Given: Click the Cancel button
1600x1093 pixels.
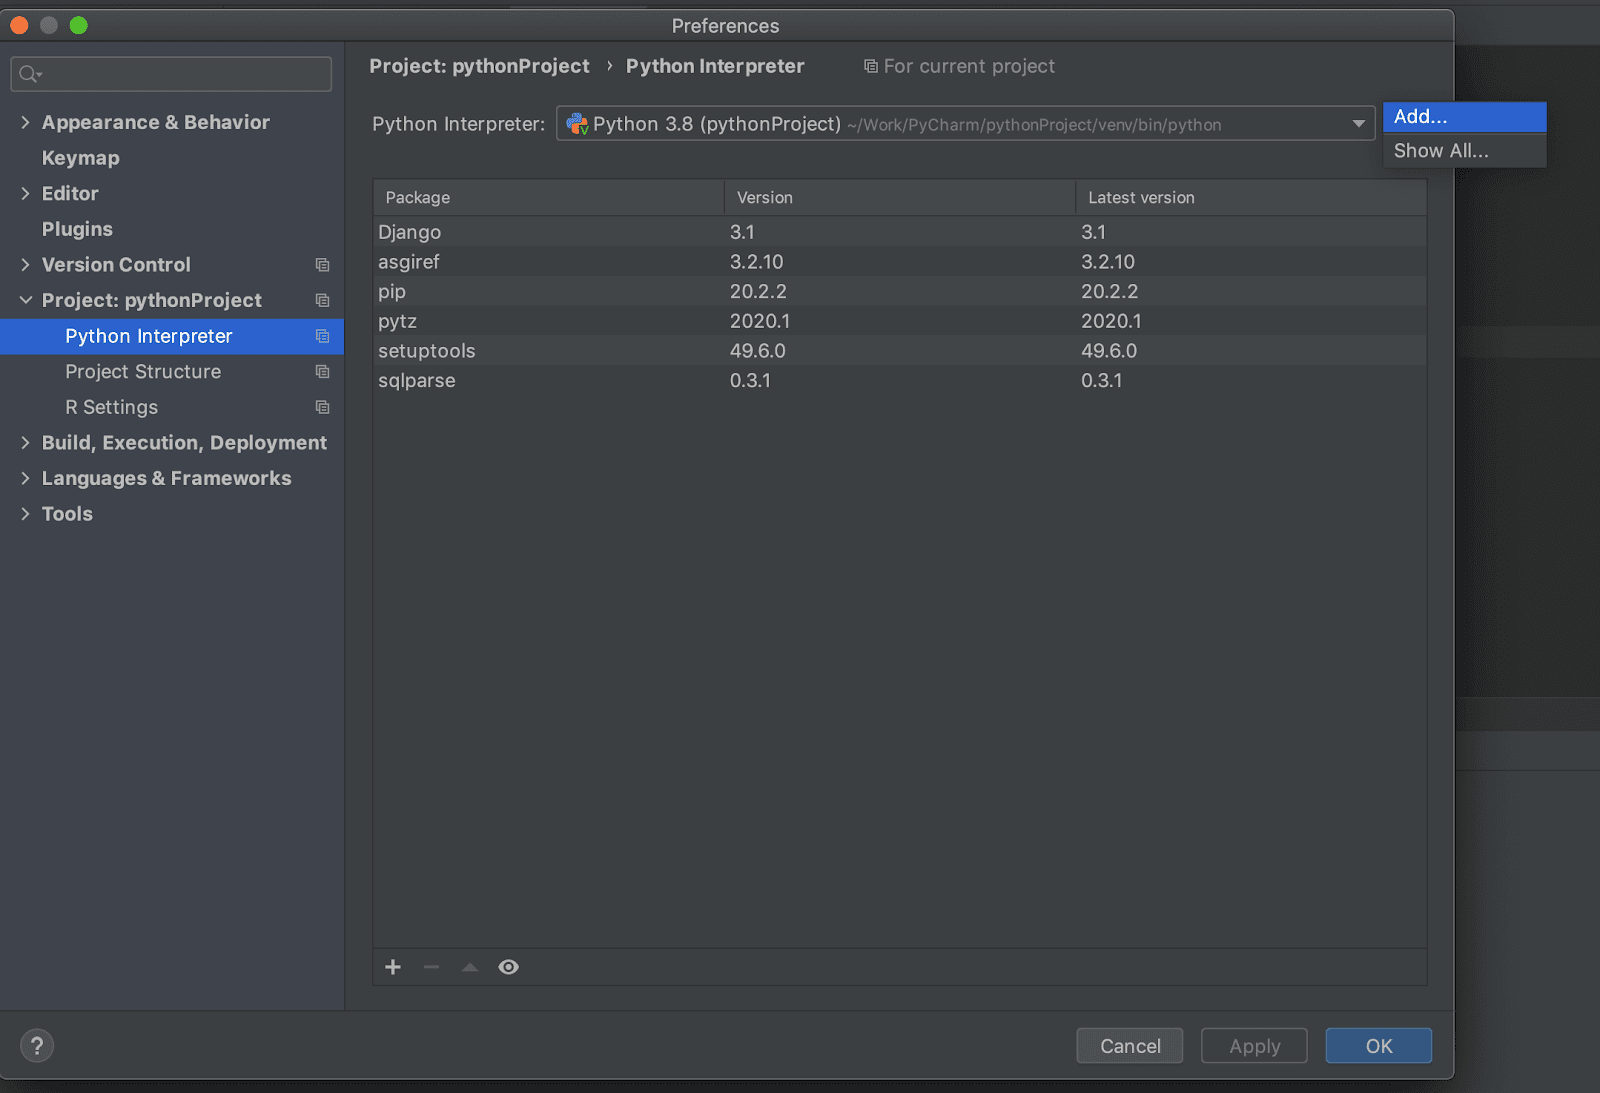Looking at the screenshot, I should 1130,1046.
